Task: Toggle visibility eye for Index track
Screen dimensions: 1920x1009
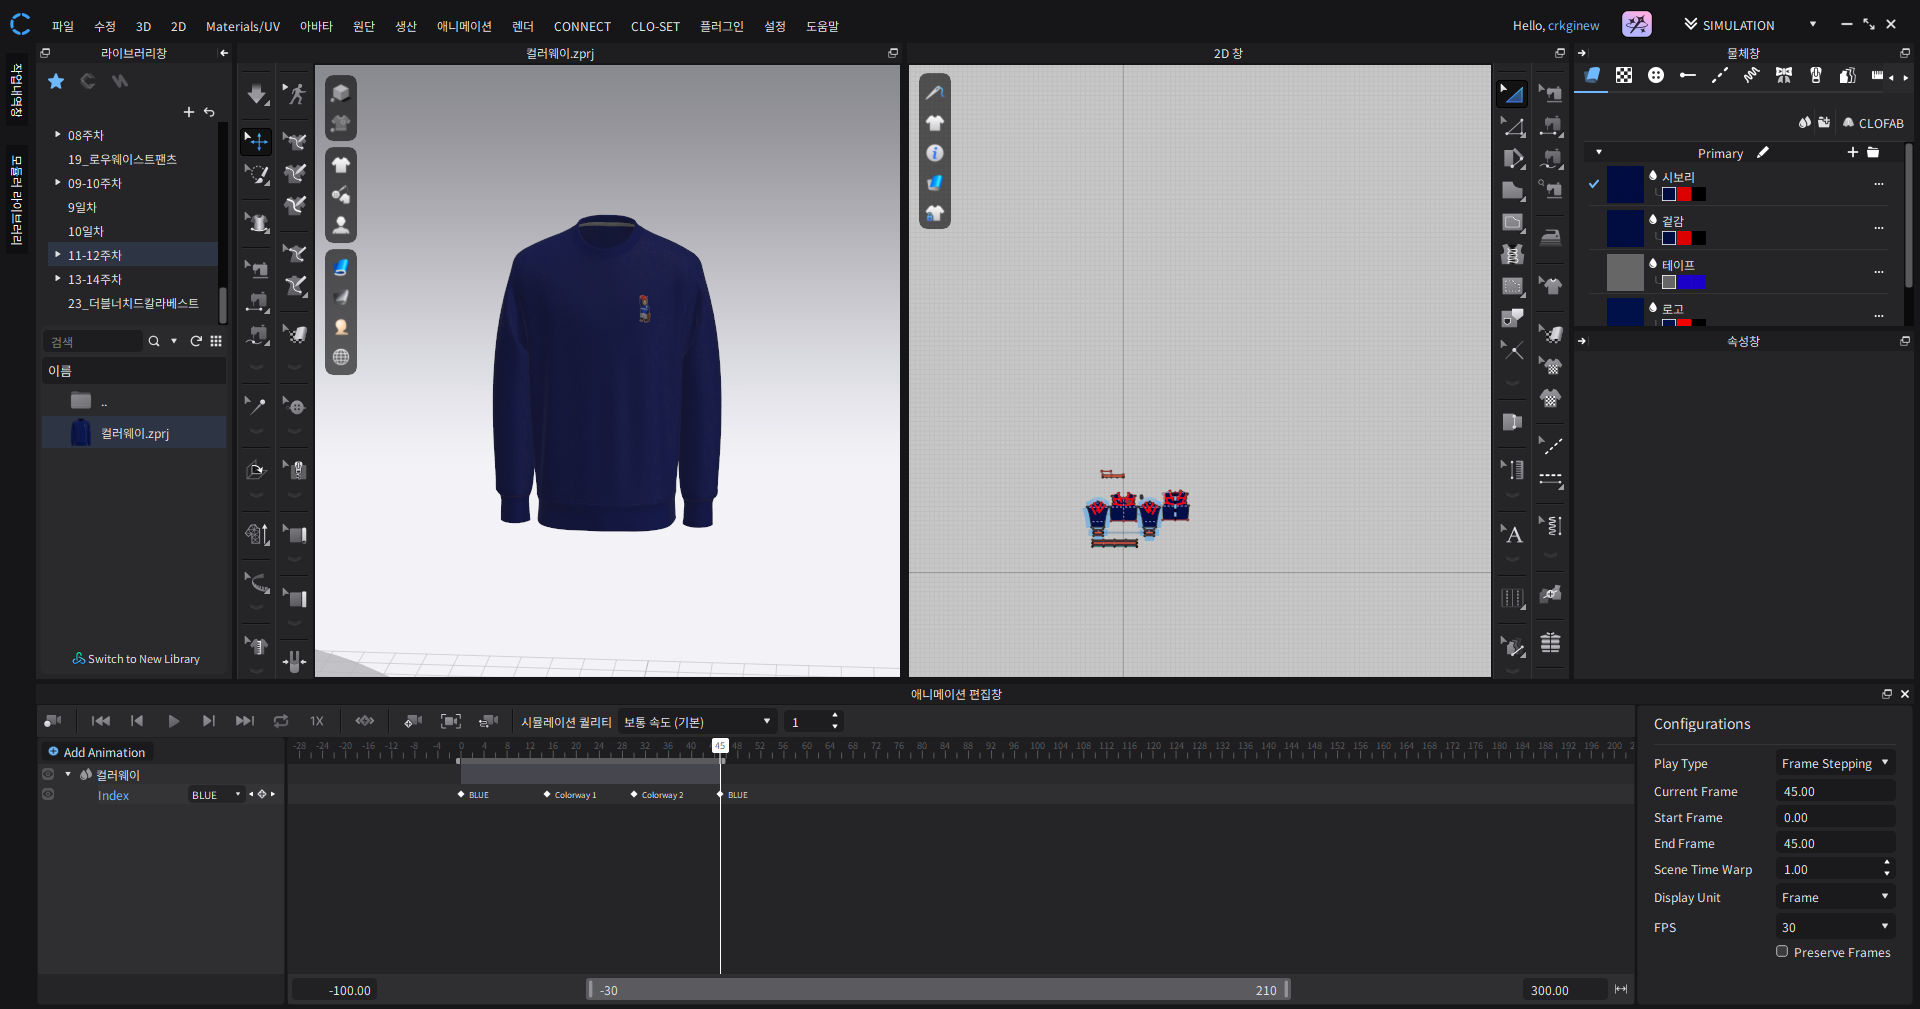Action: pos(48,795)
